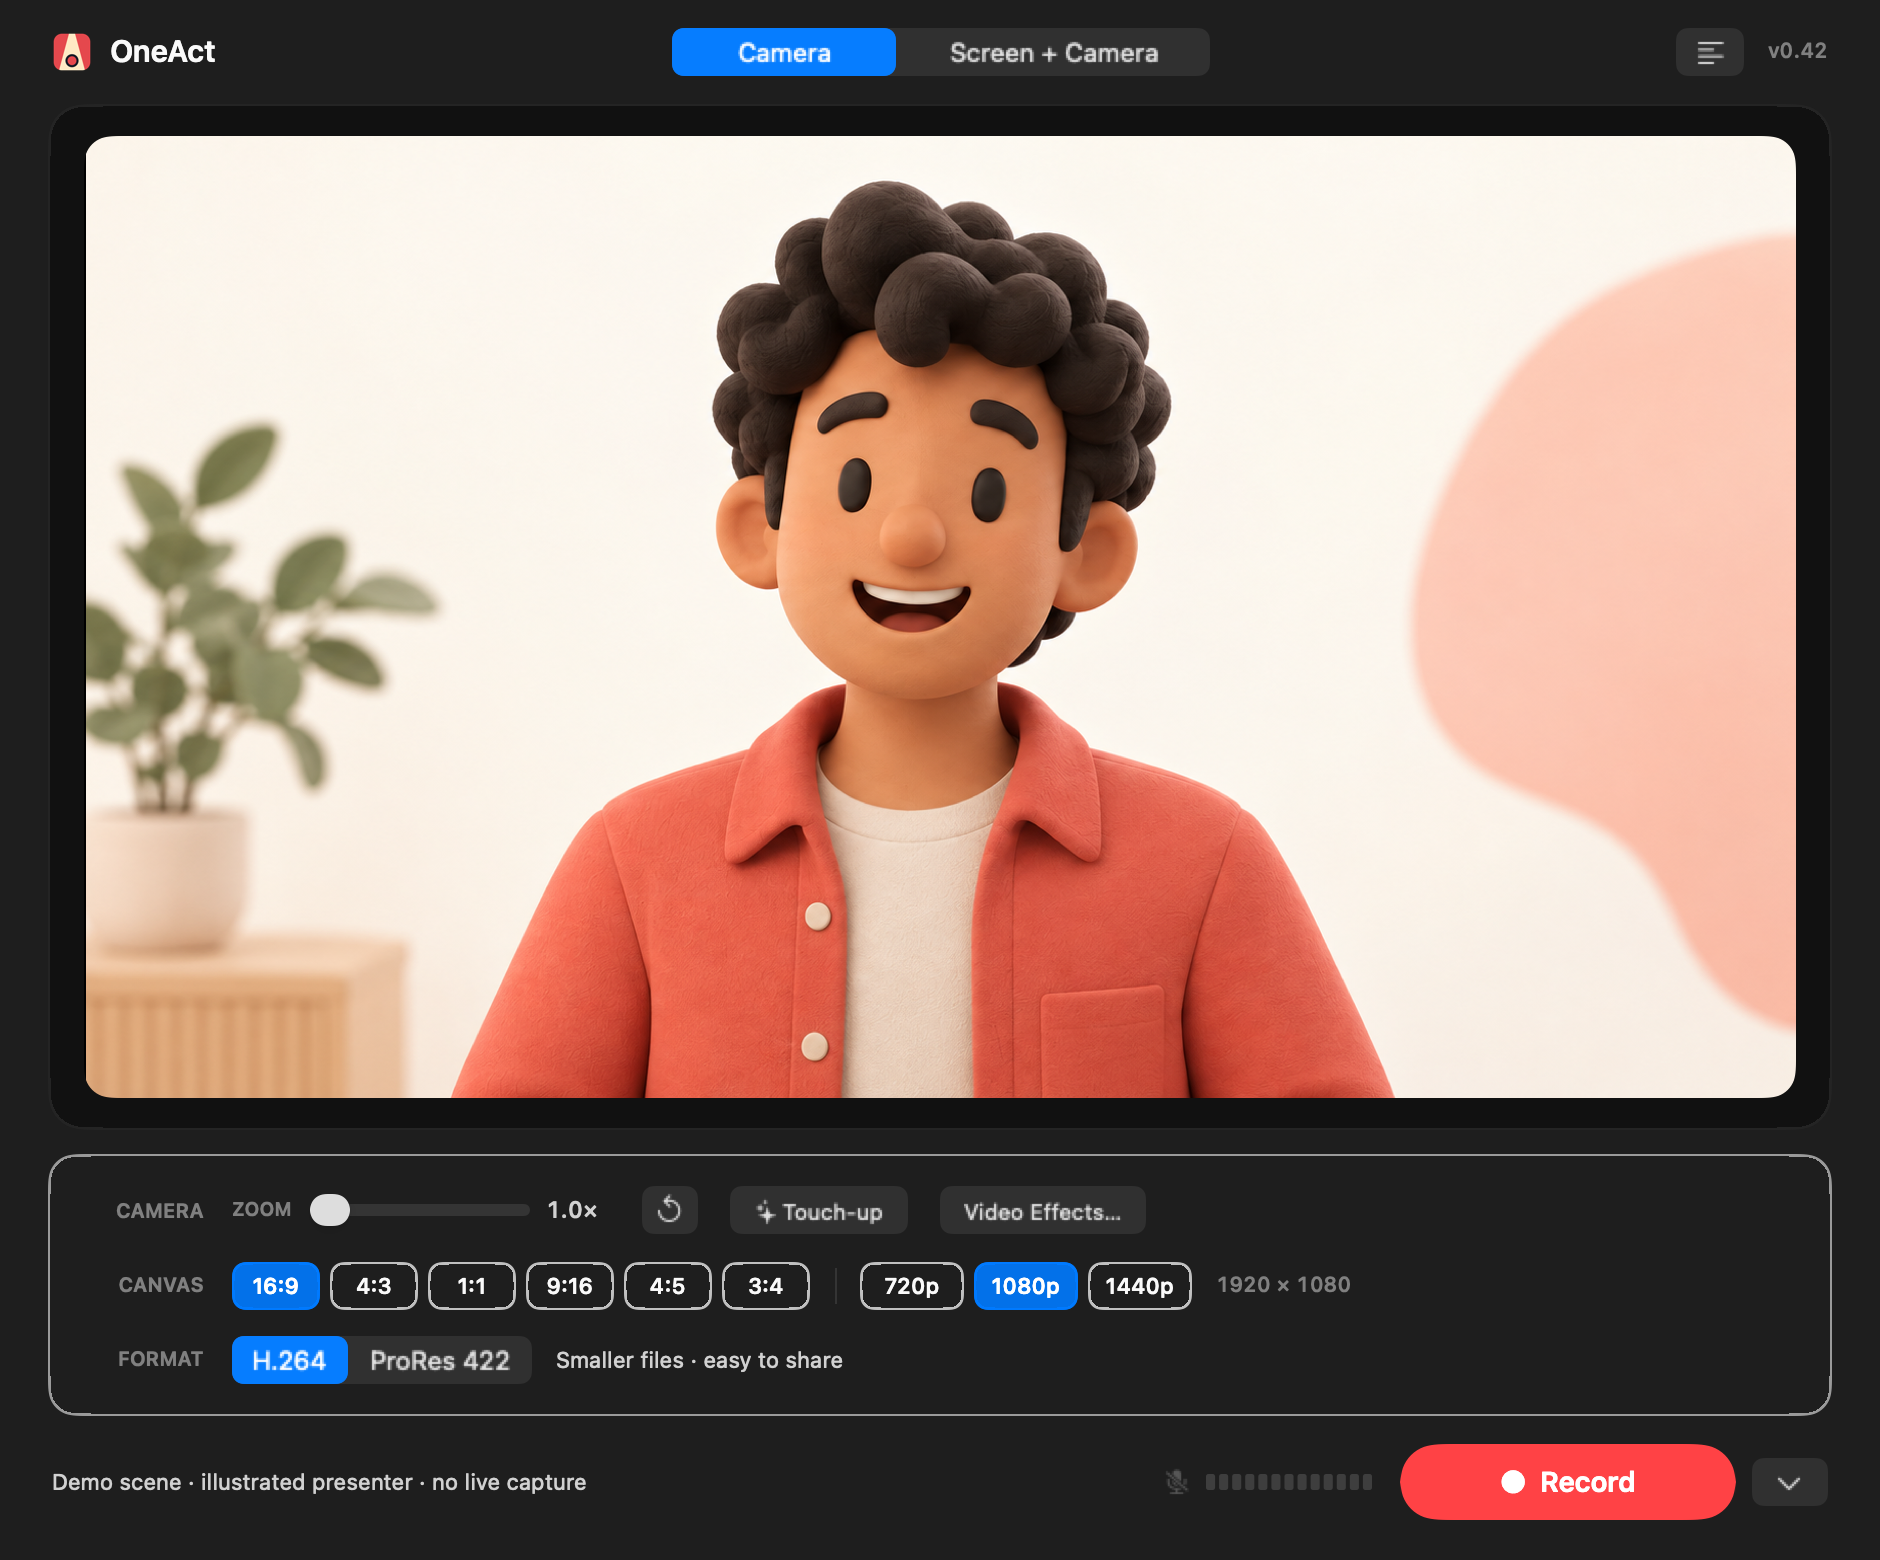Set resolution to 1080p

pos(1026,1286)
